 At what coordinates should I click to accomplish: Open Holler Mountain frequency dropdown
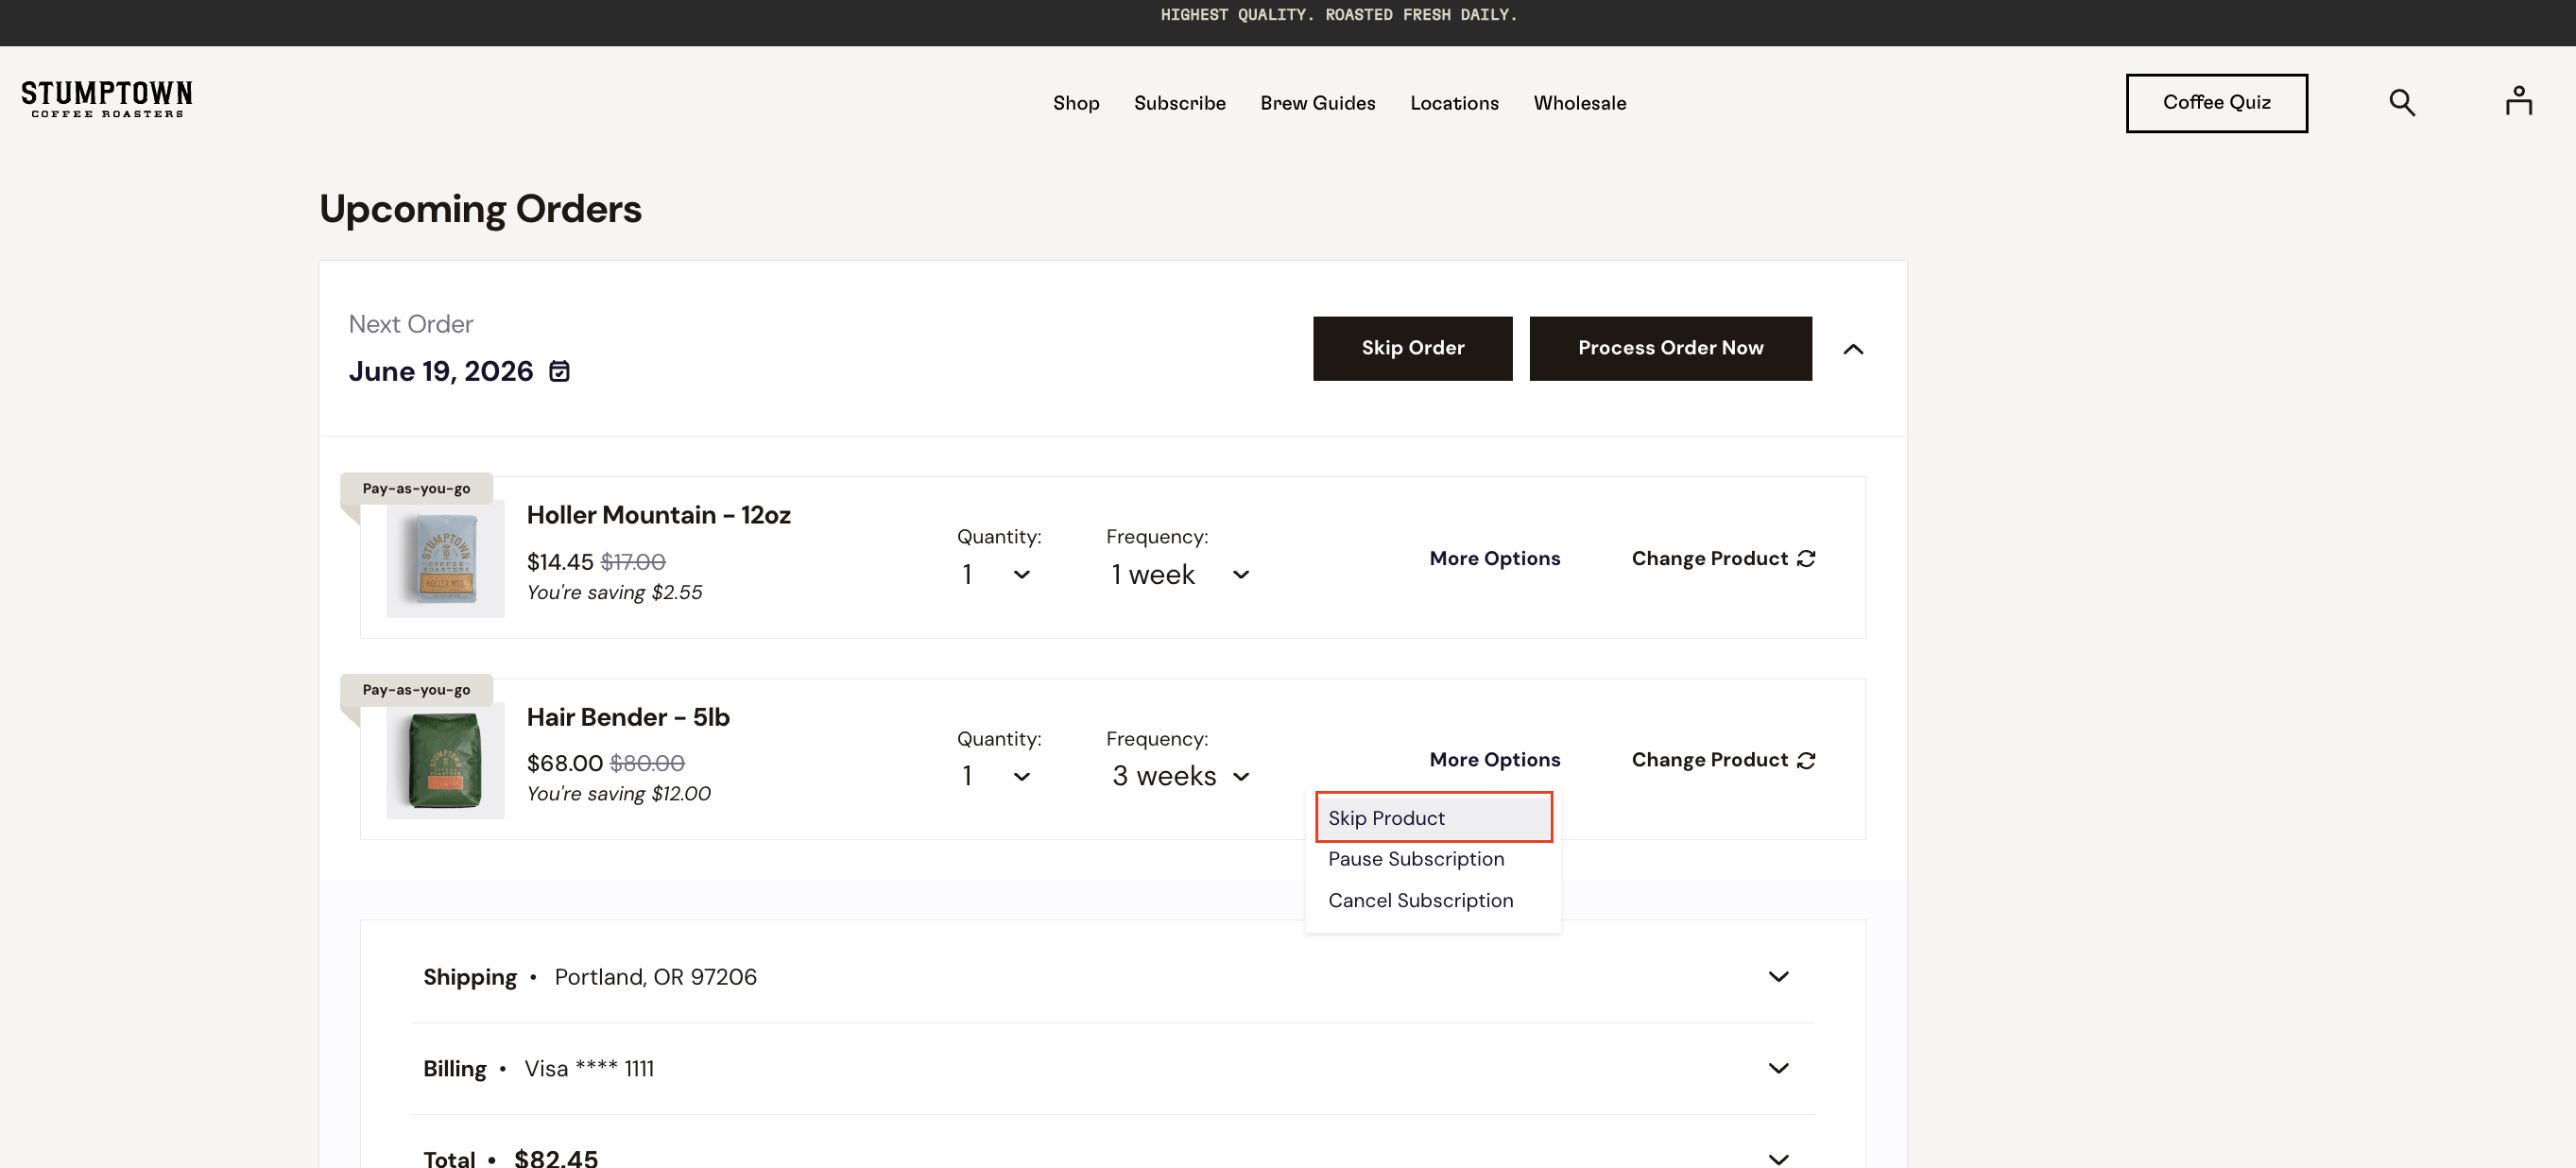pos(1180,574)
